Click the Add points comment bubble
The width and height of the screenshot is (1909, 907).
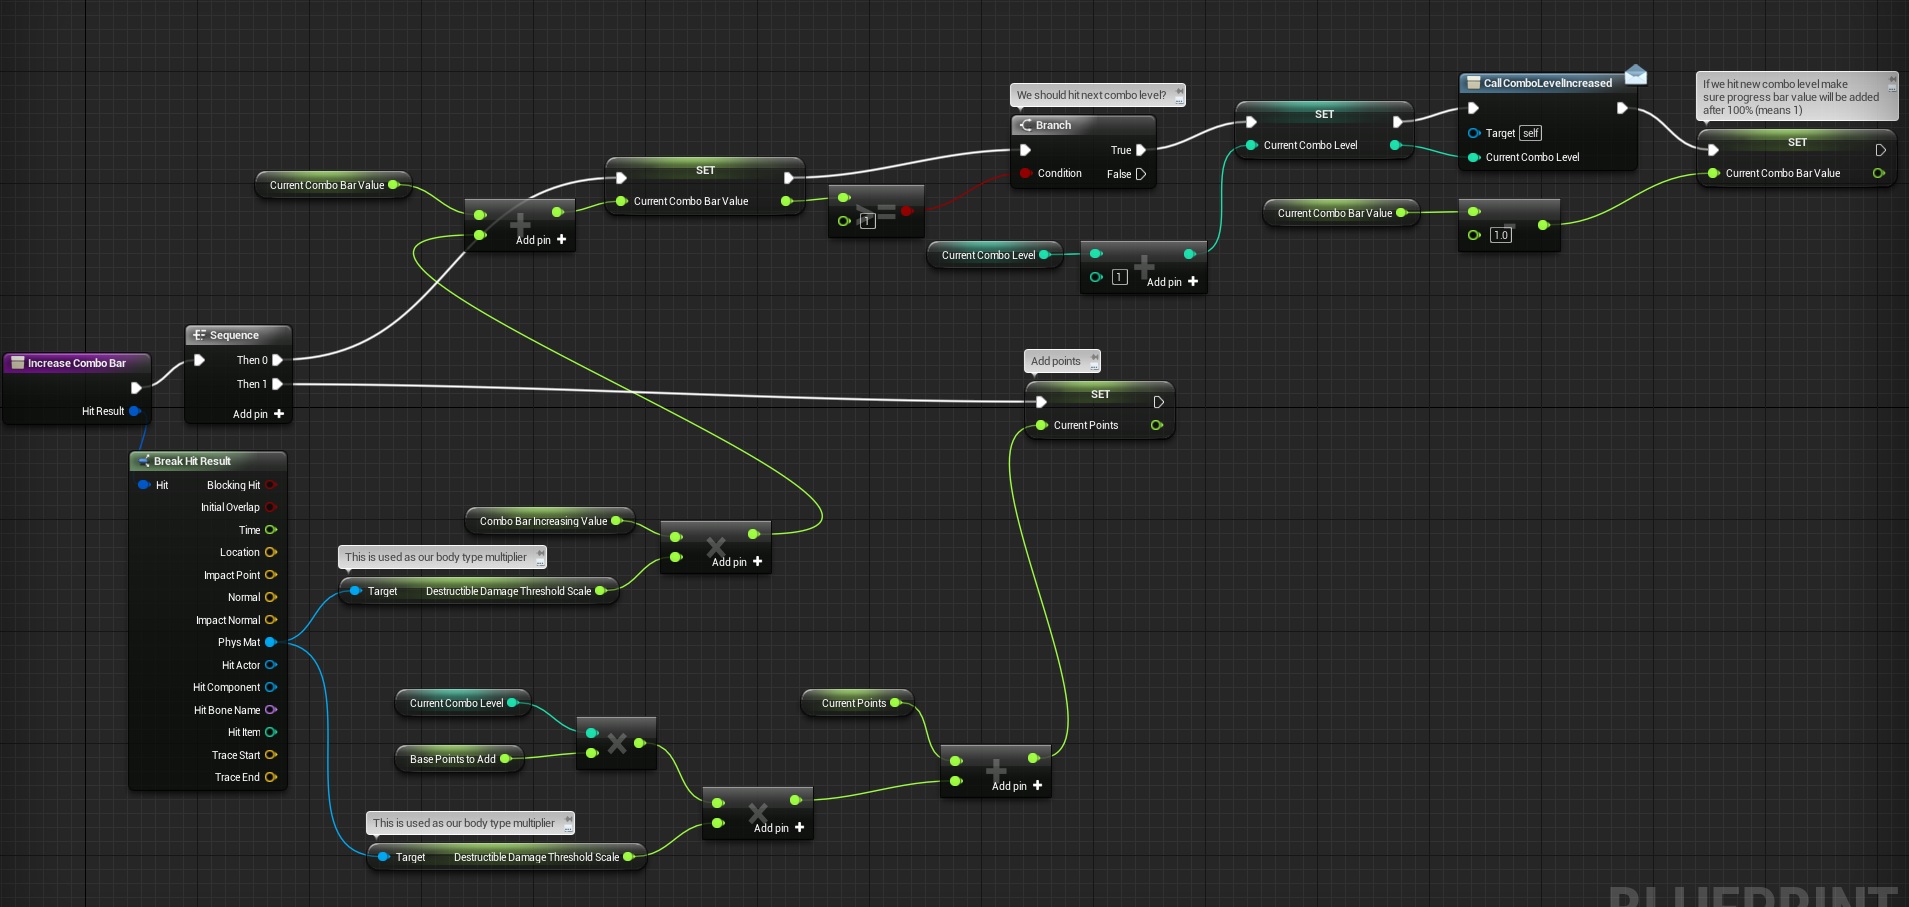[1062, 361]
